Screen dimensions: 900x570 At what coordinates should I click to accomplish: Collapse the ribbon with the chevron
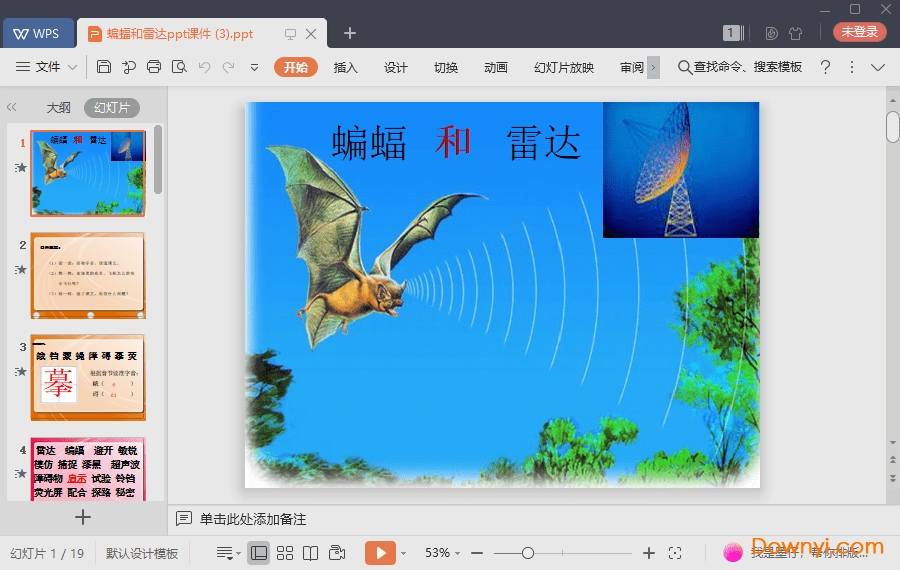click(x=878, y=67)
